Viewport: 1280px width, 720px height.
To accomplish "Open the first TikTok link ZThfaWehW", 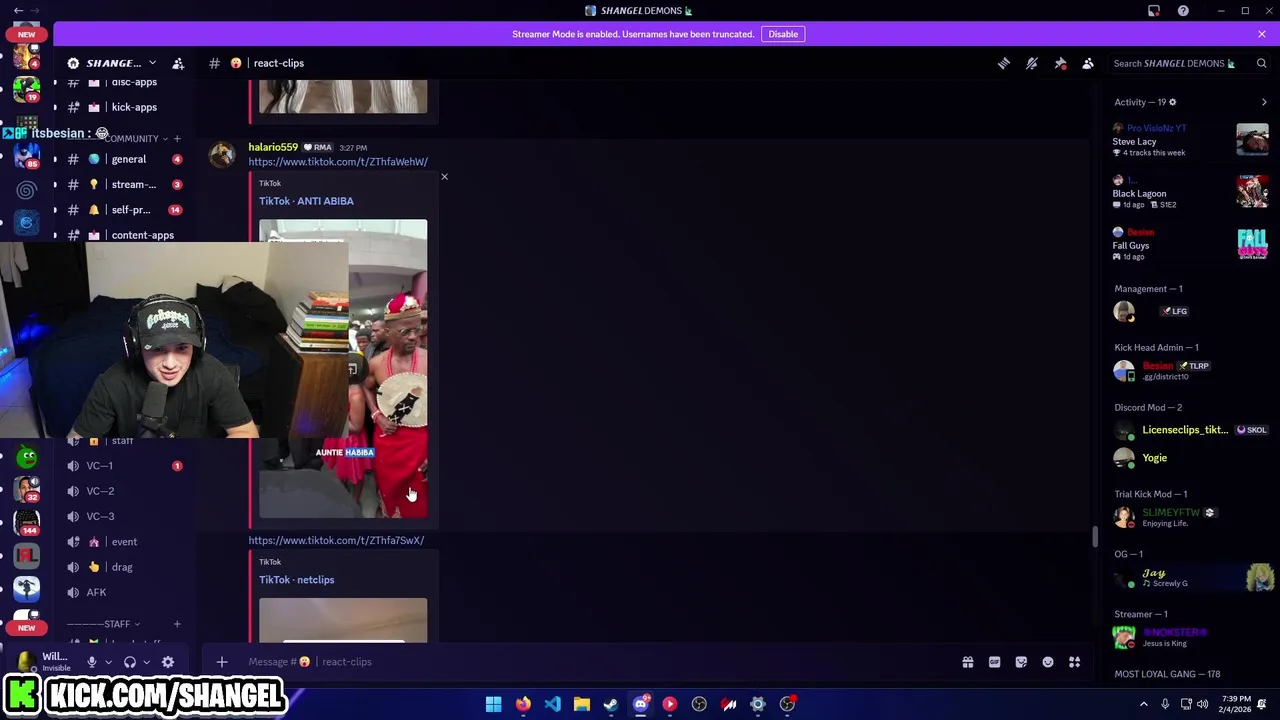I will (338, 162).
